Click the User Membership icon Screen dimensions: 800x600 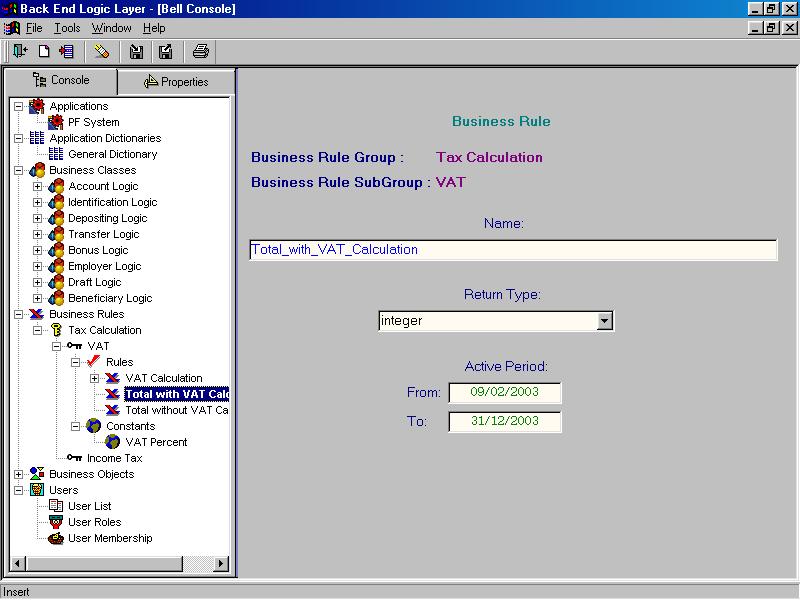coord(56,538)
